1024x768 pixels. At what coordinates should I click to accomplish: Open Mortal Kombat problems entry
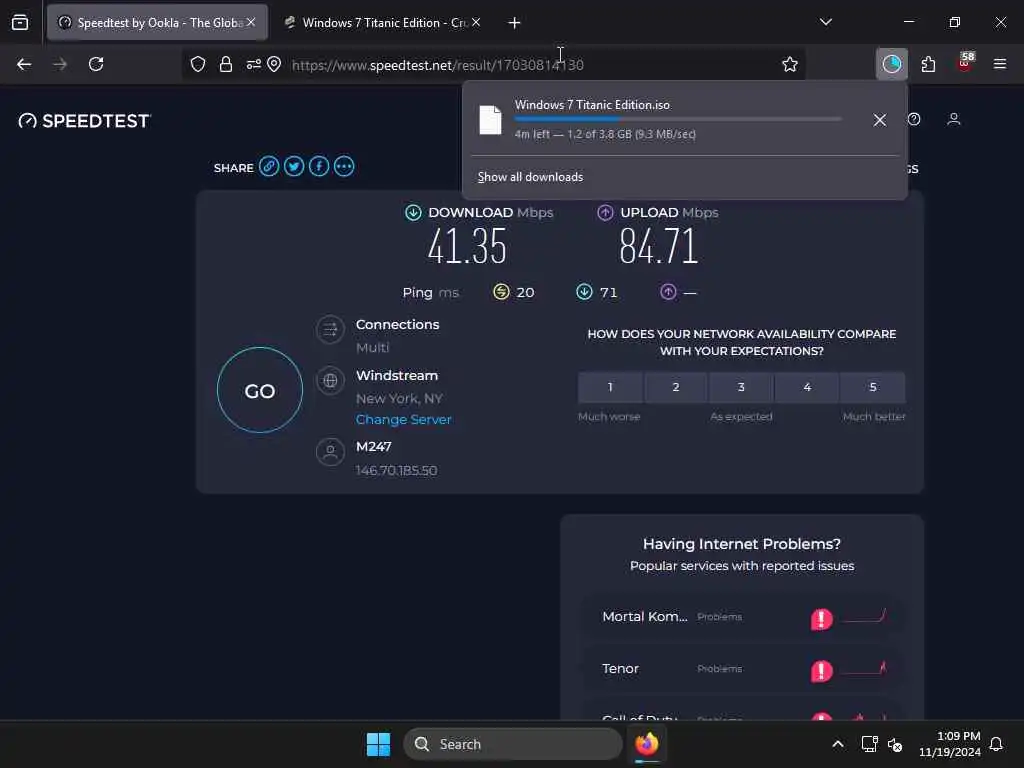[x=743, y=616]
